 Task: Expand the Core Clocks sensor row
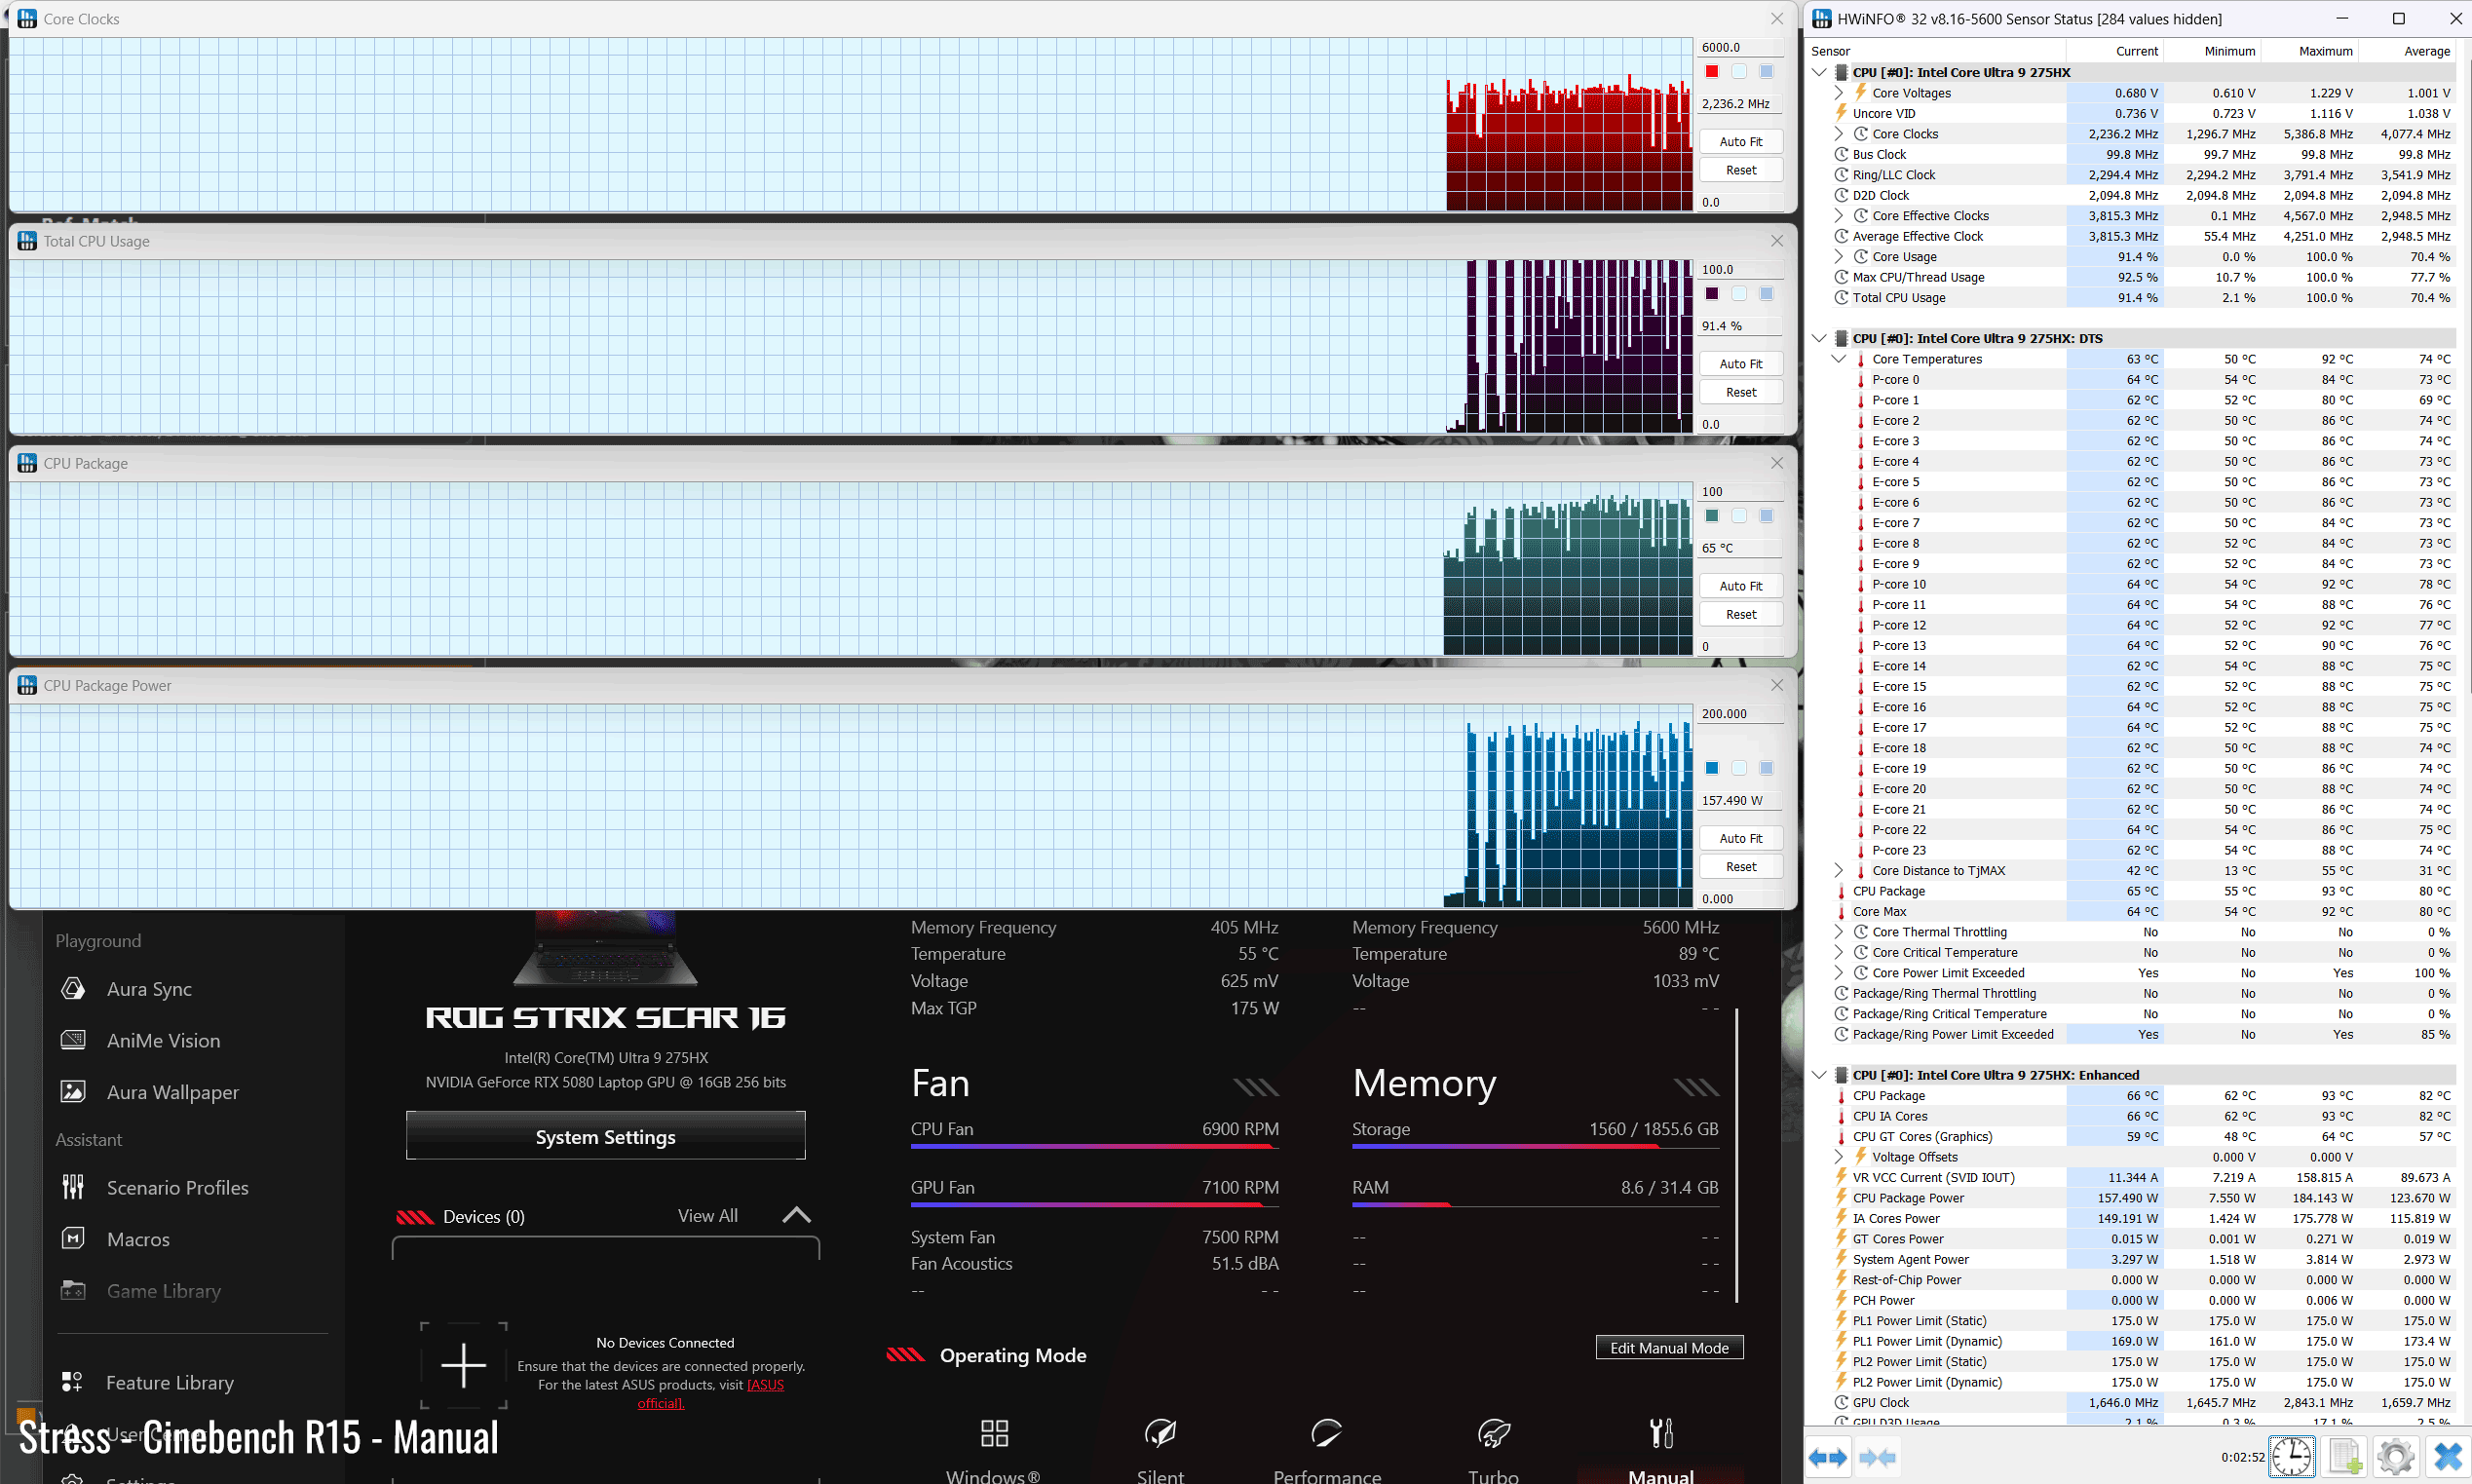pos(1839,133)
